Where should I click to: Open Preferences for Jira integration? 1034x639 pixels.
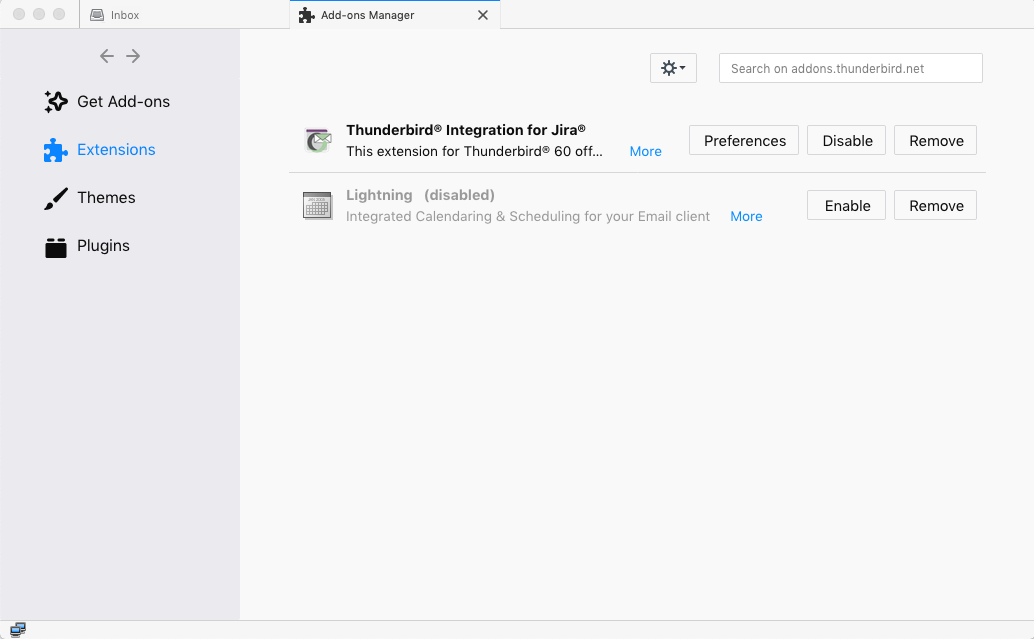[x=744, y=141]
